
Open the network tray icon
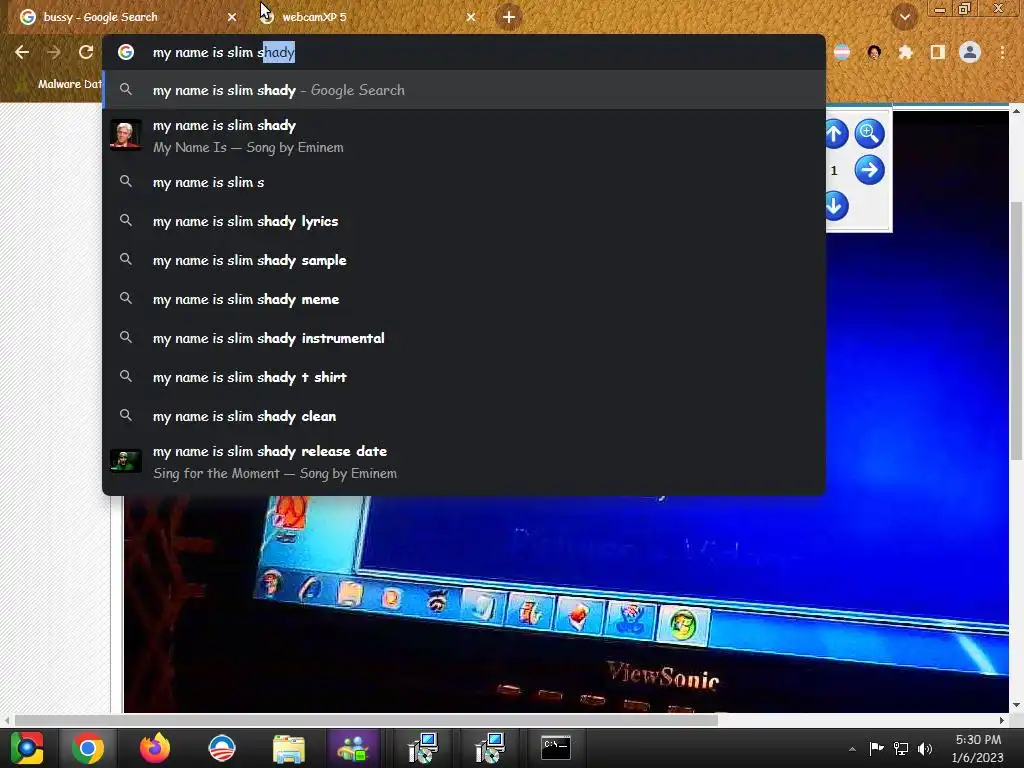[901, 748]
